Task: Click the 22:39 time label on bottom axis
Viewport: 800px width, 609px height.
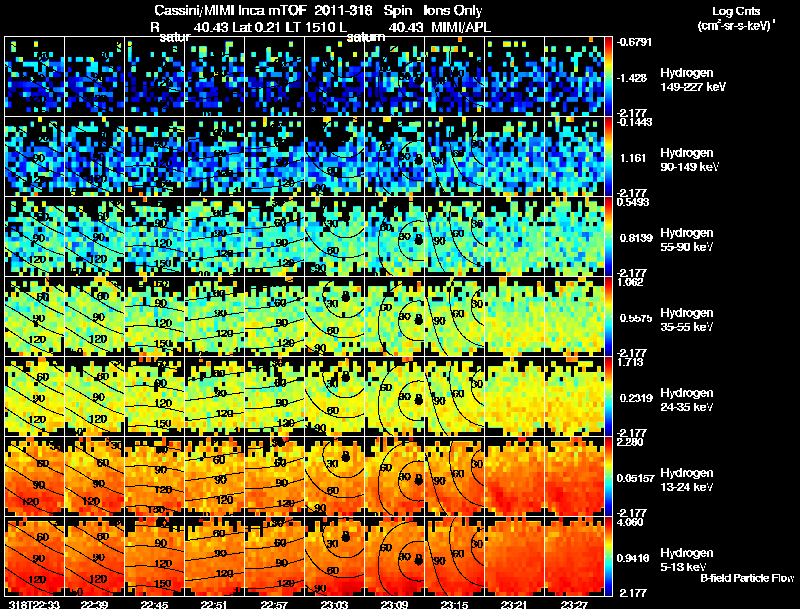Action: point(95,603)
